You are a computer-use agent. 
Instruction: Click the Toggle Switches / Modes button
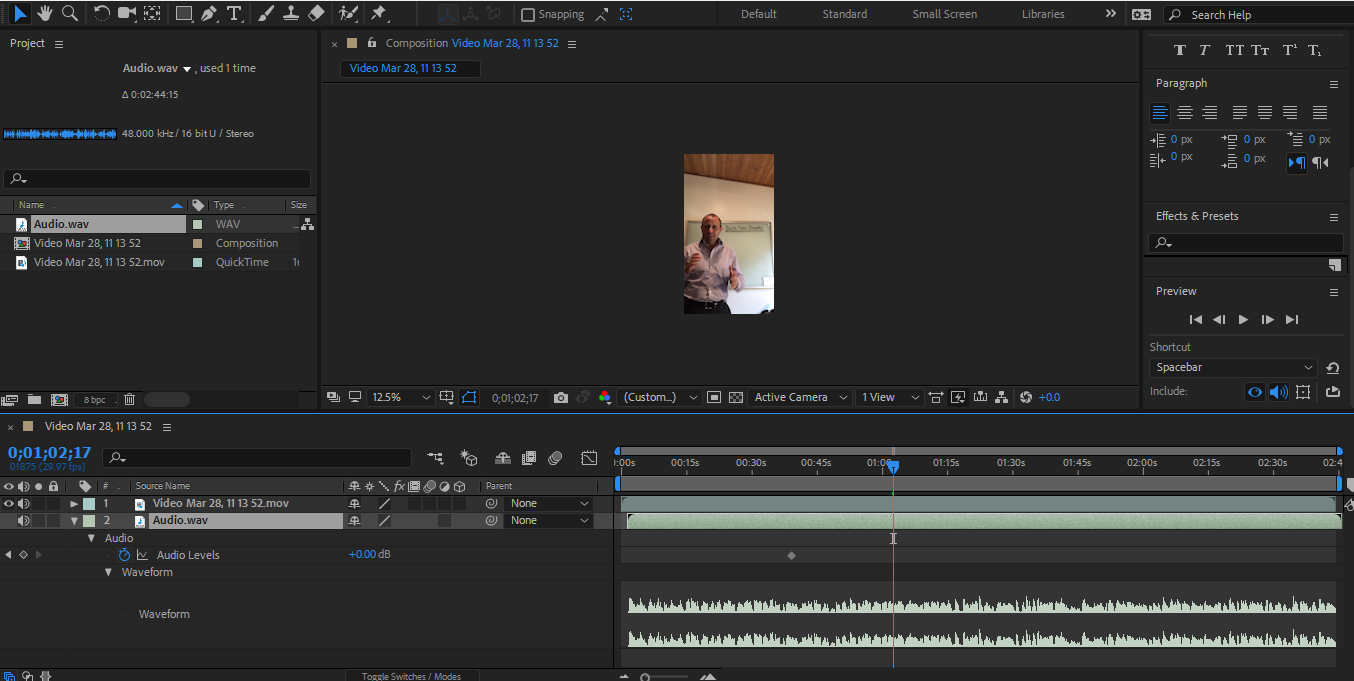point(411,676)
